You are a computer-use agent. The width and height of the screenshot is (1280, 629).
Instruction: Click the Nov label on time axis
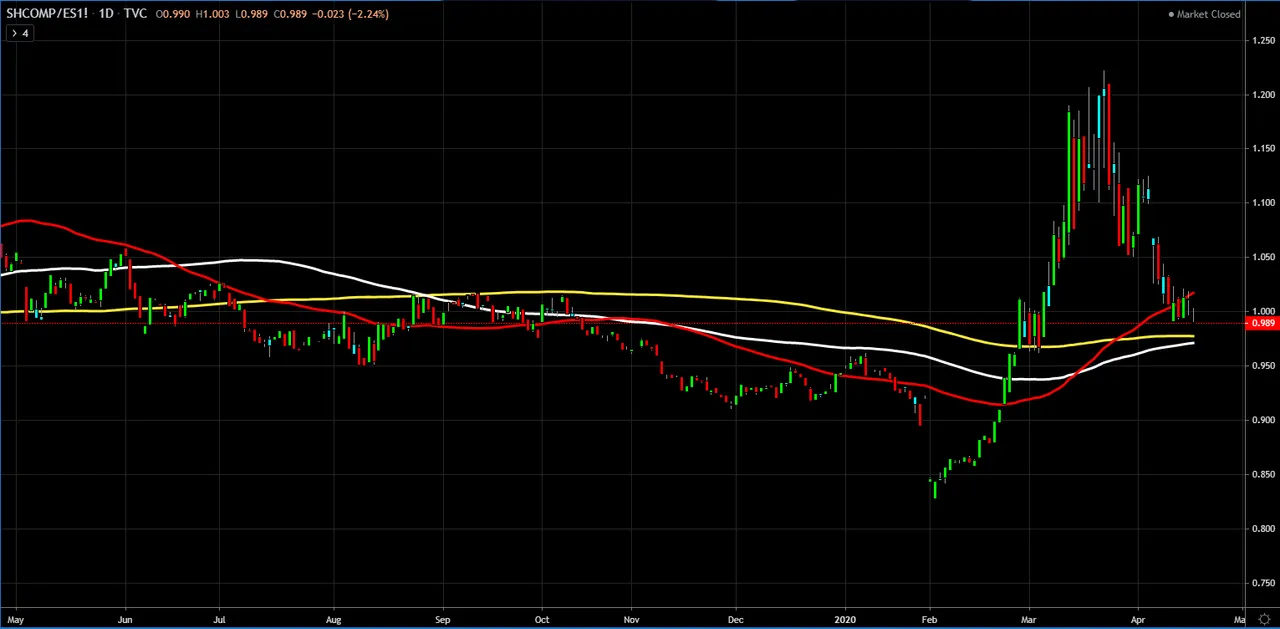tap(631, 620)
